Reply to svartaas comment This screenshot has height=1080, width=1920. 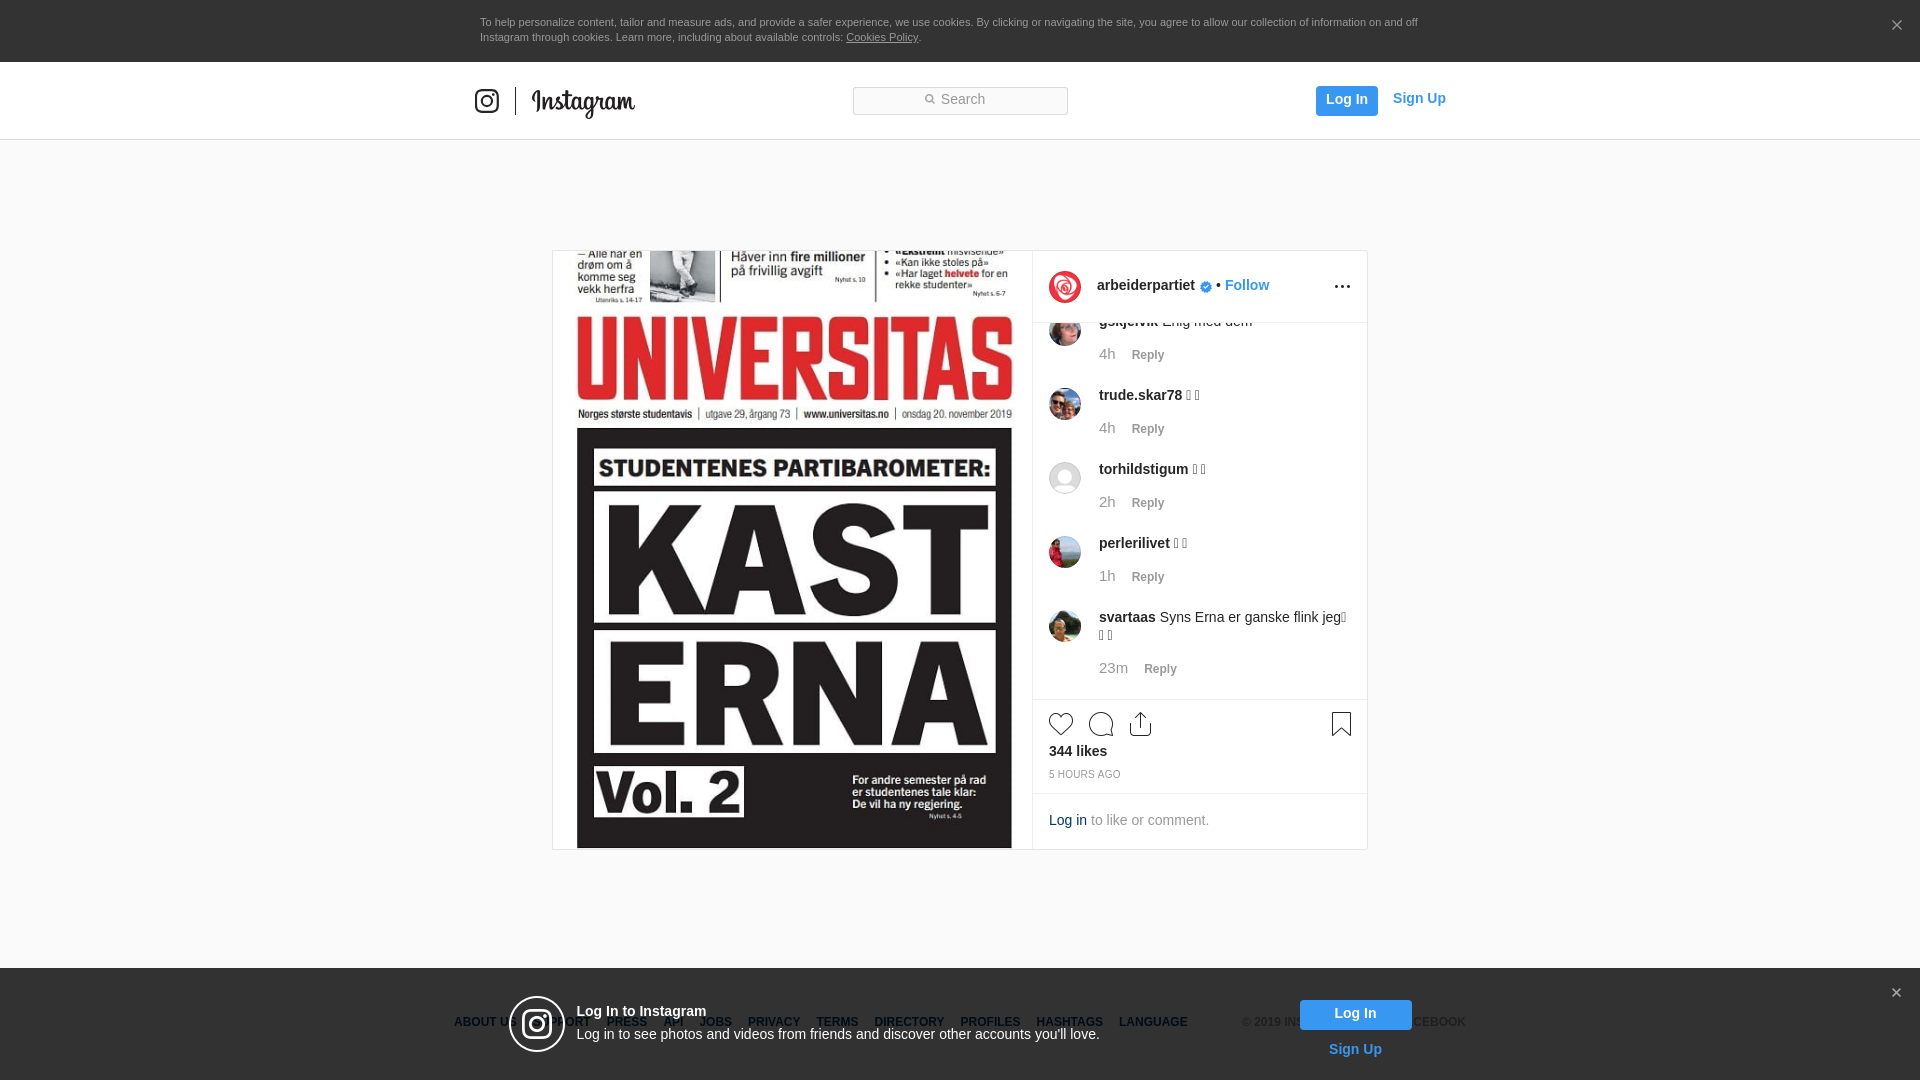pyautogui.click(x=1160, y=669)
